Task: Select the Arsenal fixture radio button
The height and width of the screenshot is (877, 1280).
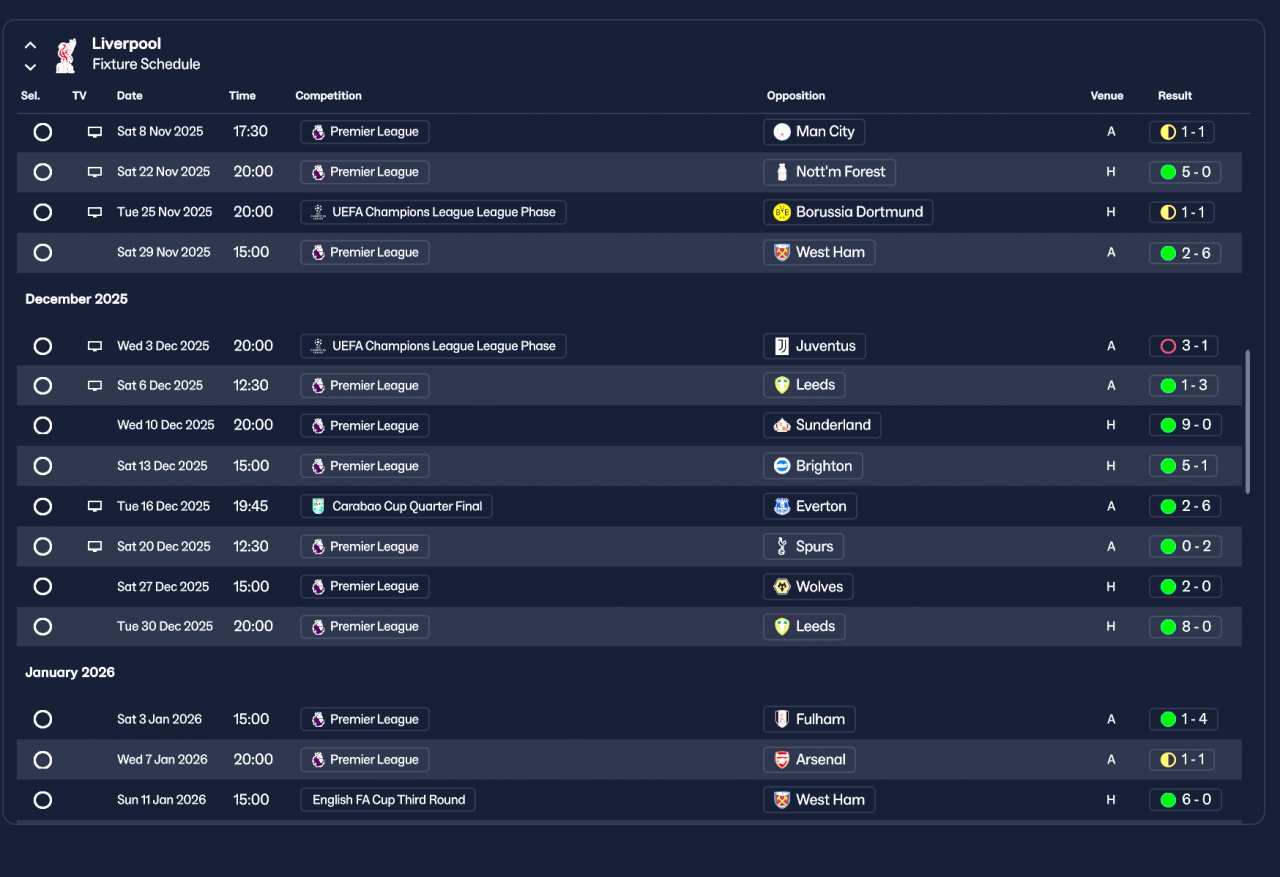Action: 42,760
